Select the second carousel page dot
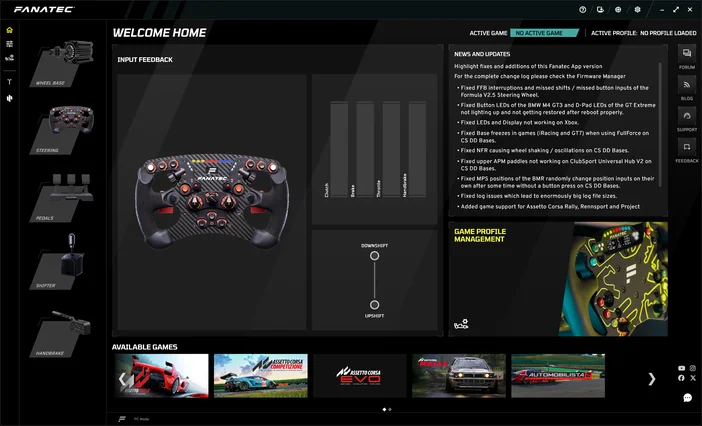This screenshot has height=426, width=702. click(390, 409)
